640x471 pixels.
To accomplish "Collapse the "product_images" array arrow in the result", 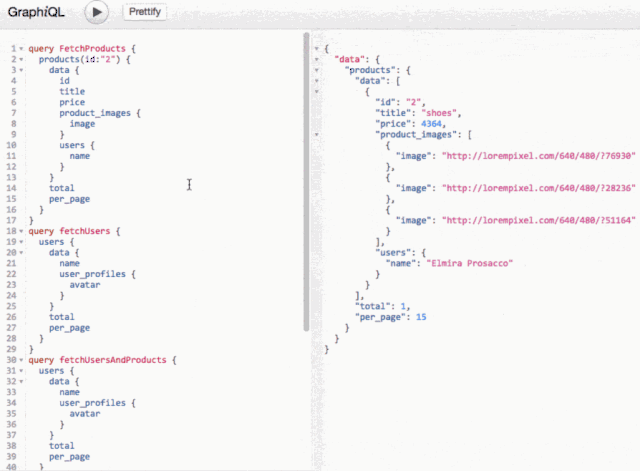I will click(x=317, y=135).
